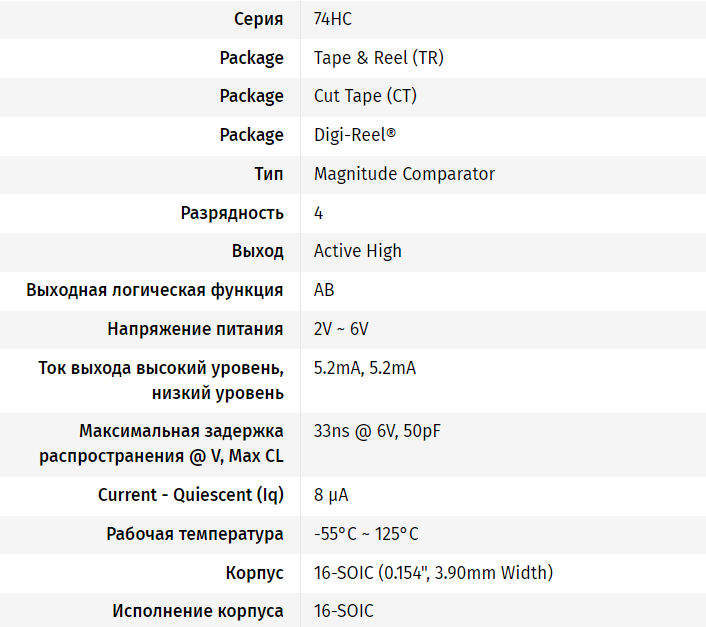
Task: Click the "Выходная логическая функция" label
Action: (x=155, y=290)
